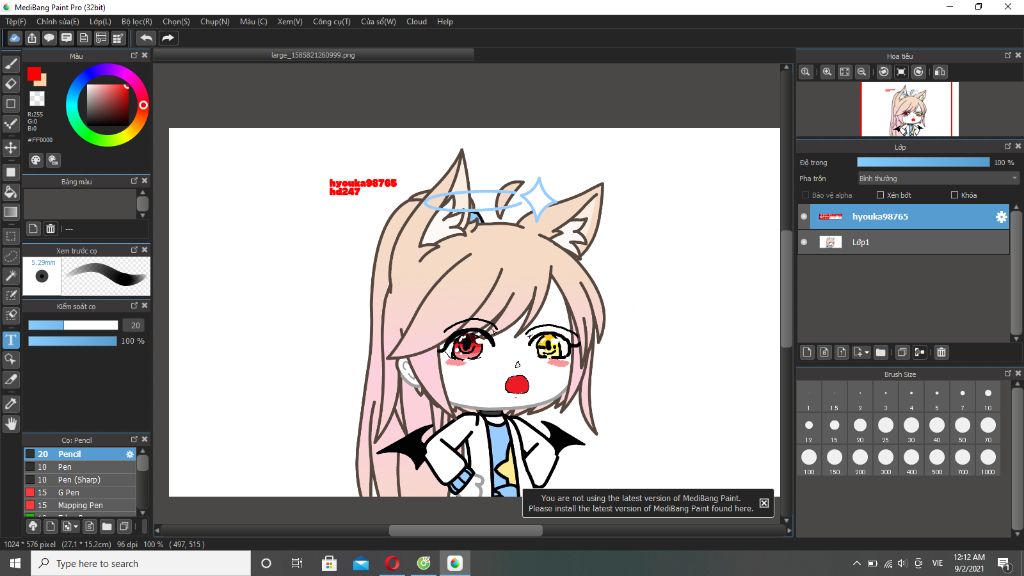Open settings gear for hyouka98765 layer
1024x576 pixels.
click(x=1000, y=217)
